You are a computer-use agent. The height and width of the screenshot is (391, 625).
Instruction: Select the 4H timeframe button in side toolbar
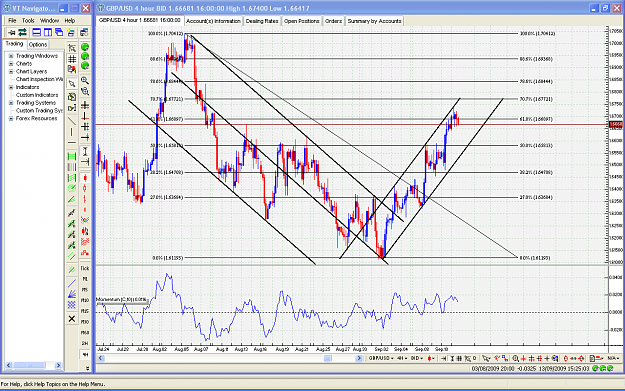point(85,354)
